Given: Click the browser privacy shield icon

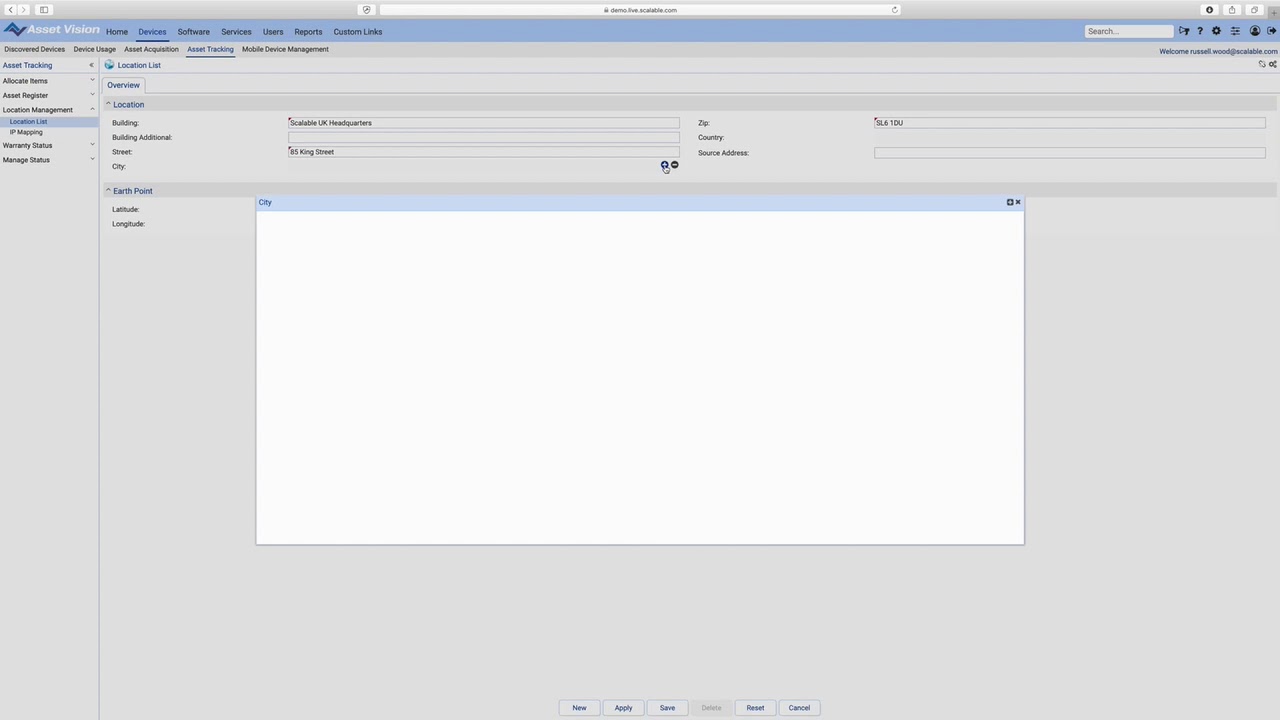Looking at the screenshot, I should coord(366,10).
